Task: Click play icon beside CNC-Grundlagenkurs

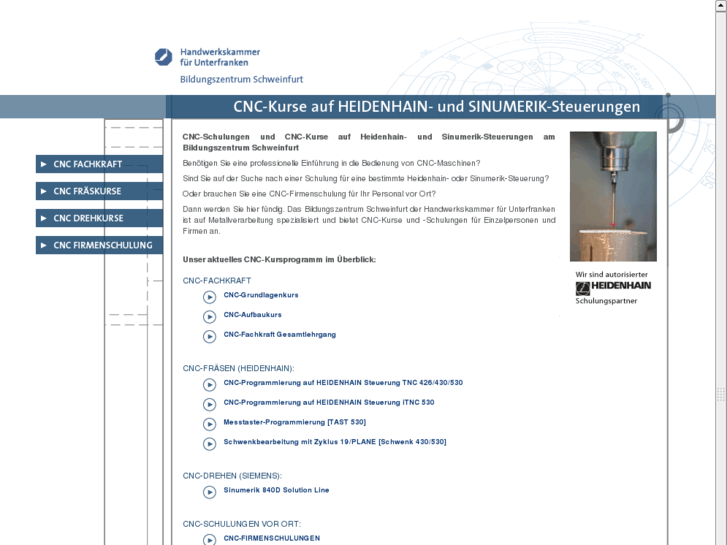Action: pos(210,297)
